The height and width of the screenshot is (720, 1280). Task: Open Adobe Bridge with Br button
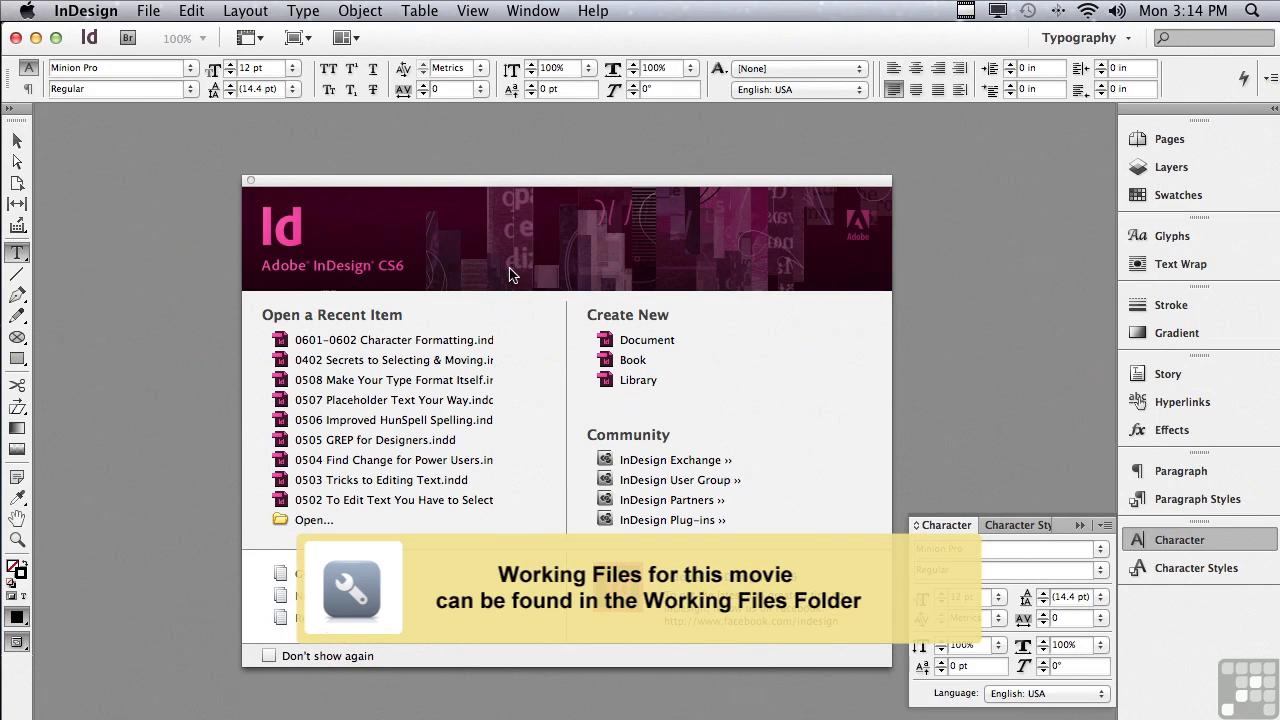tap(127, 38)
